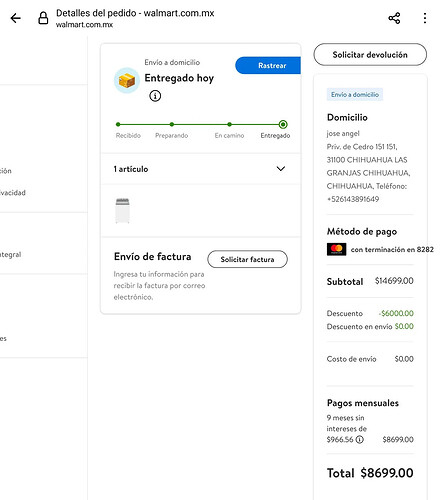Image resolution: width=440 pixels, height=500 pixels.
Task: Open the washer product thumbnail
Action: click(x=122, y=210)
